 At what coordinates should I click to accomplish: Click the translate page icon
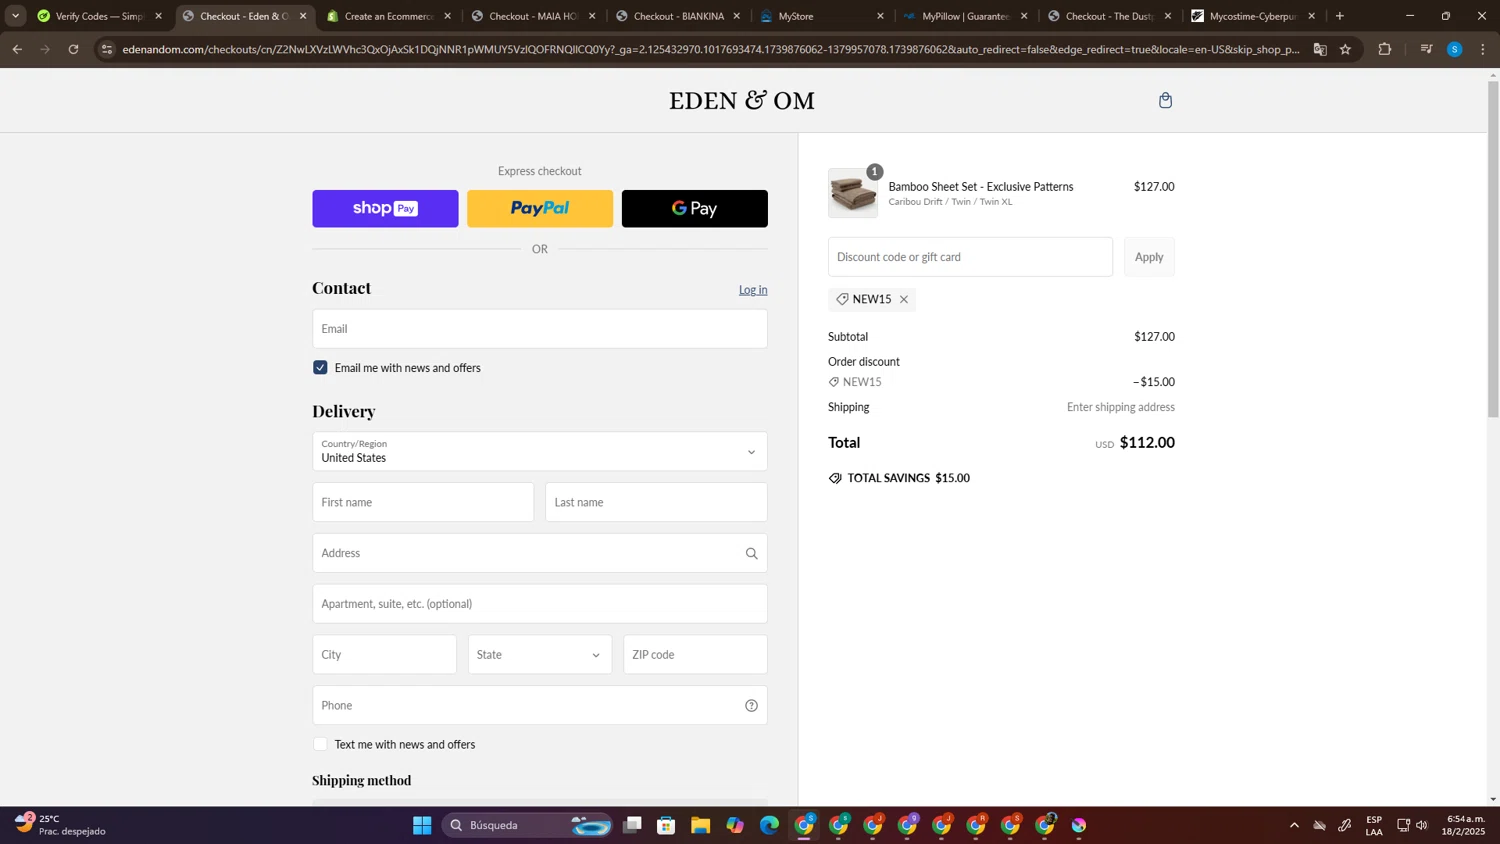coord(1320,49)
